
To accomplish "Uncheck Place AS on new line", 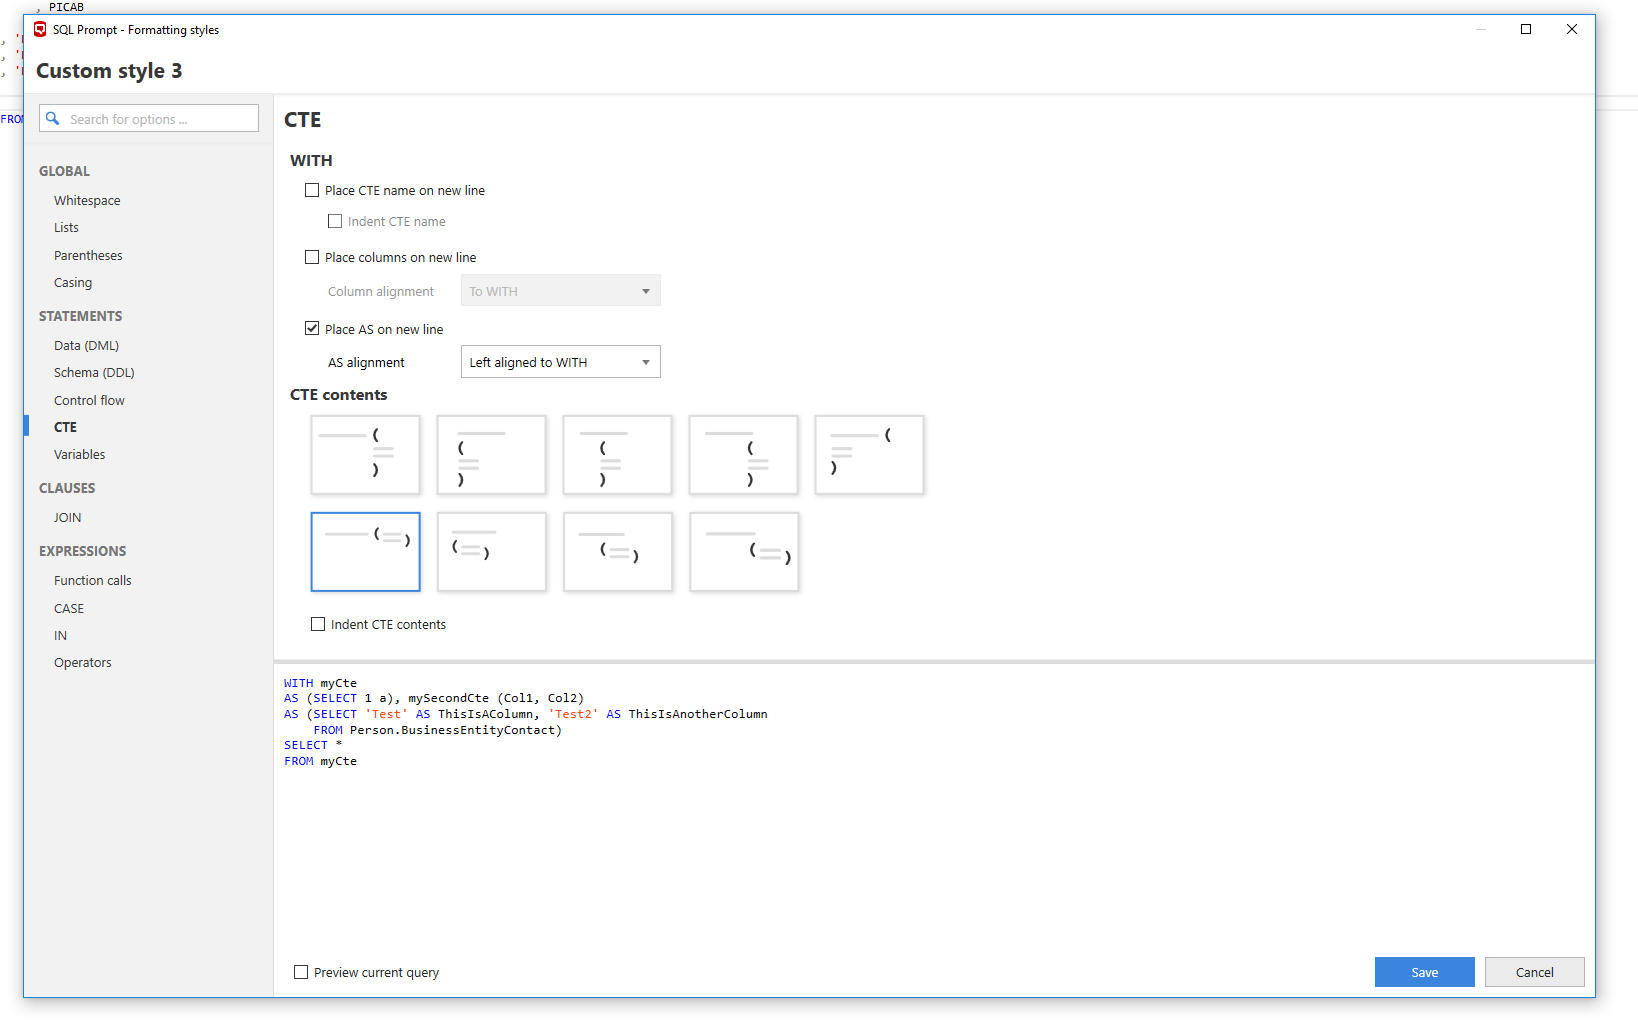I will pyautogui.click(x=312, y=329).
